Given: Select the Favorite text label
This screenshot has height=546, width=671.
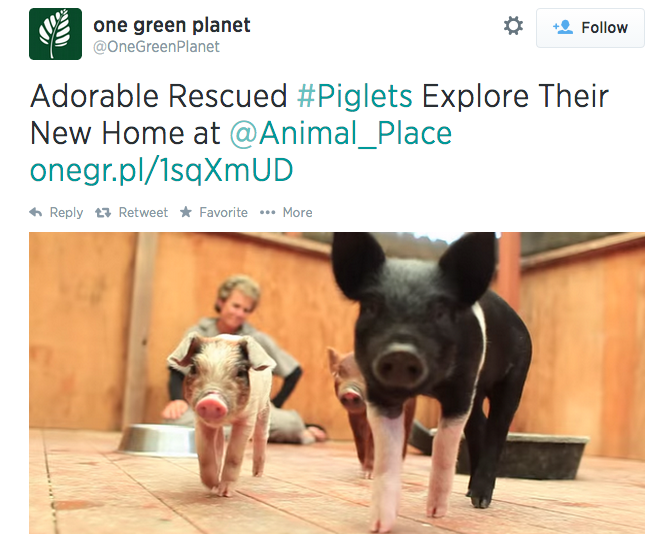Looking at the screenshot, I should [223, 212].
